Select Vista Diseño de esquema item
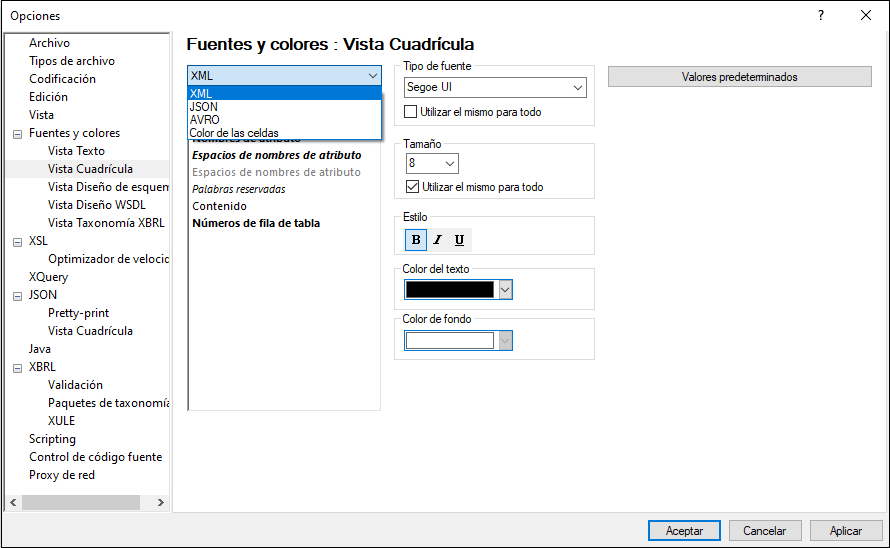Image resolution: width=890 pixels, height=548 pixels. pos(108,187)
